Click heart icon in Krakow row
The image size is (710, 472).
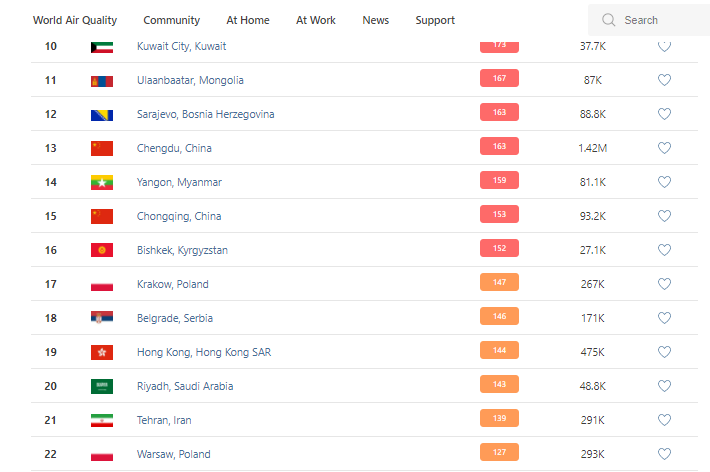[664, 284]
